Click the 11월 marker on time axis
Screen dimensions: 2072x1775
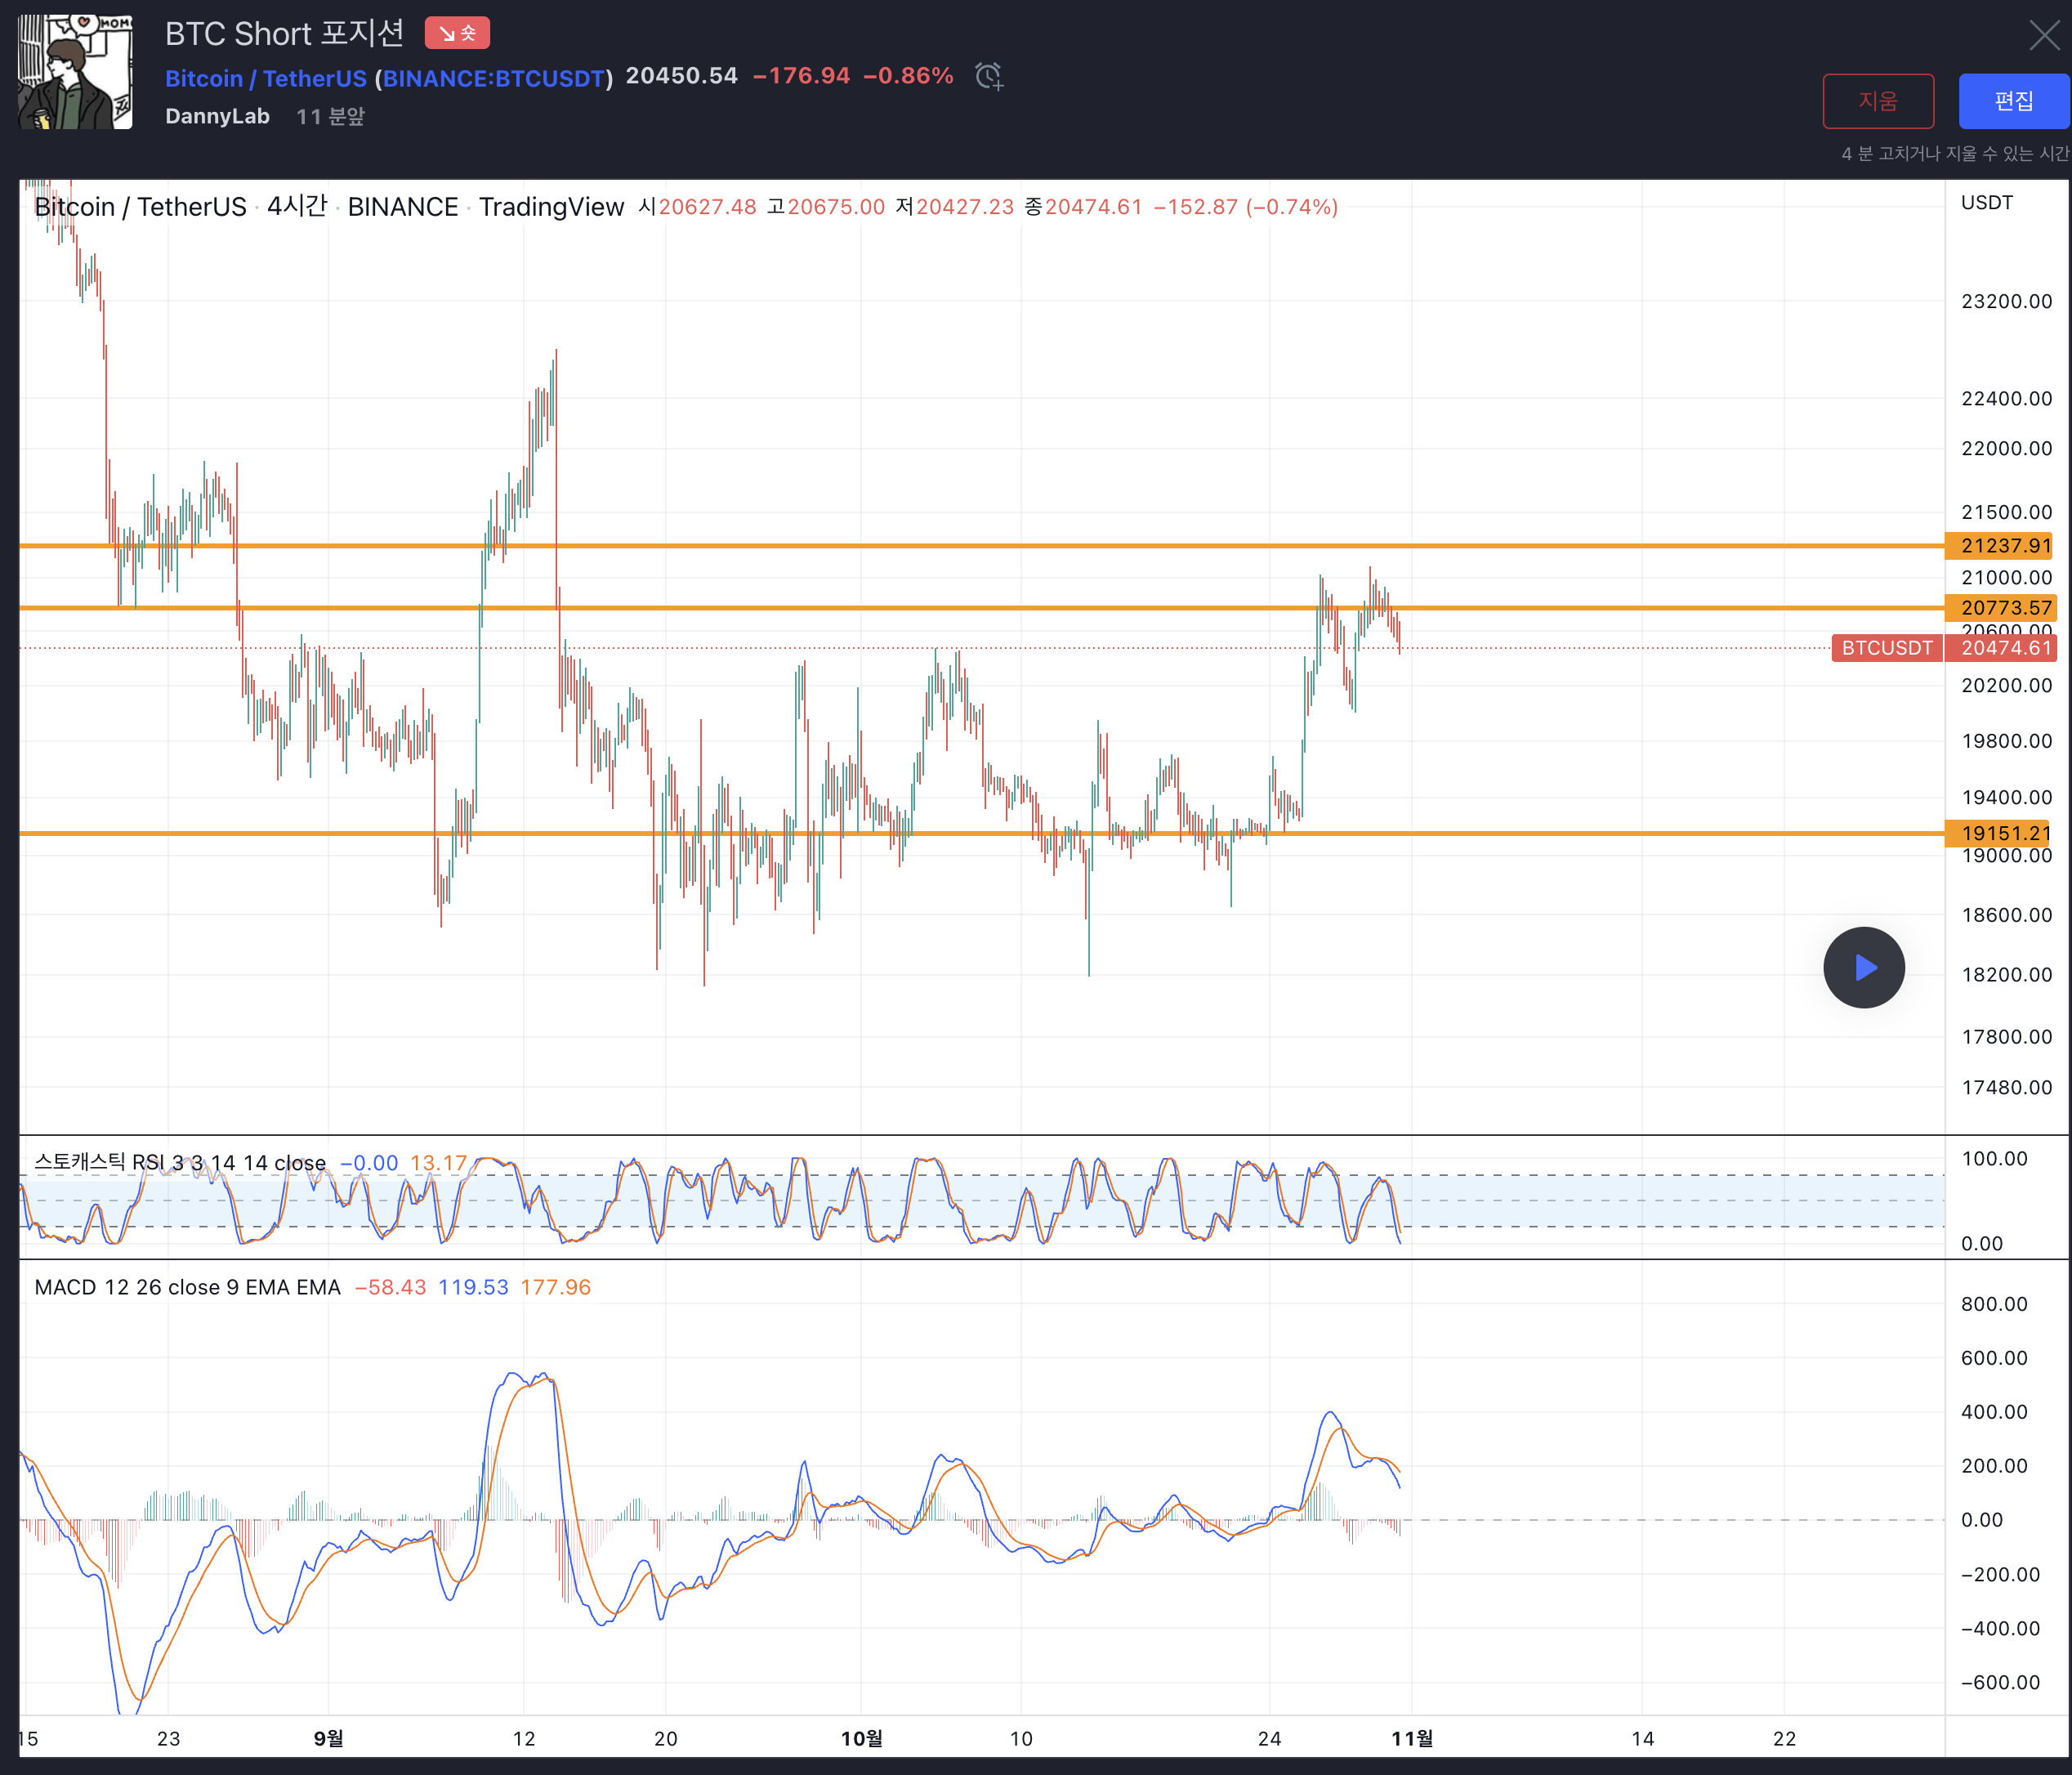tap(1411, 1738)
